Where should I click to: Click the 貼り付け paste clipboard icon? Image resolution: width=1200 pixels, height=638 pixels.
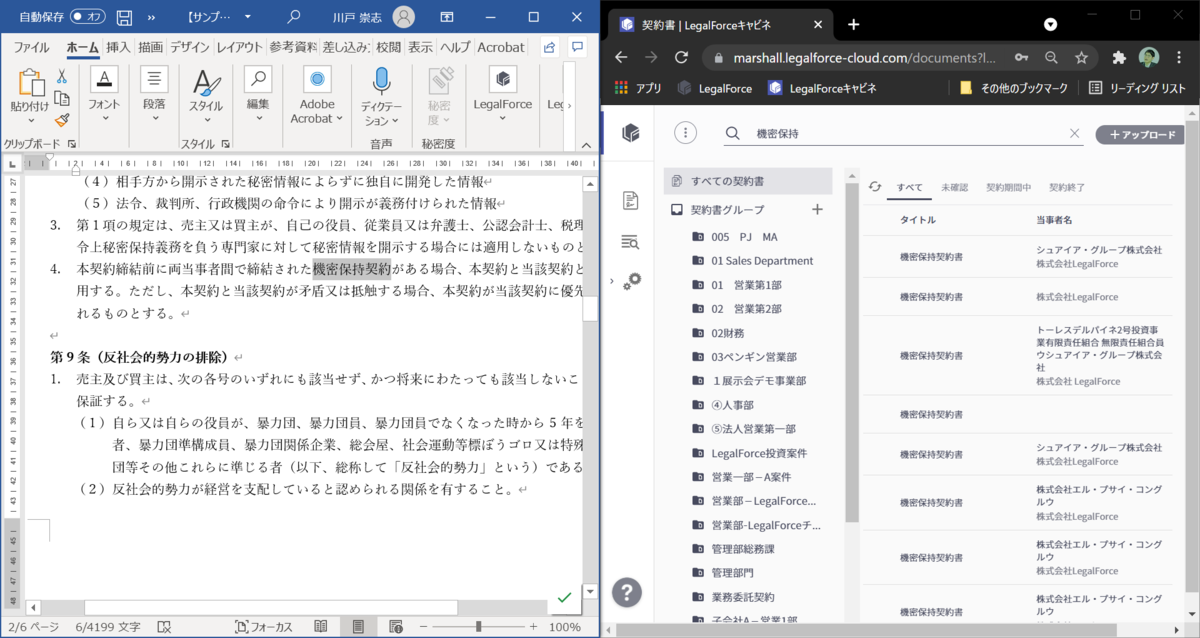[x=30, y=85]
